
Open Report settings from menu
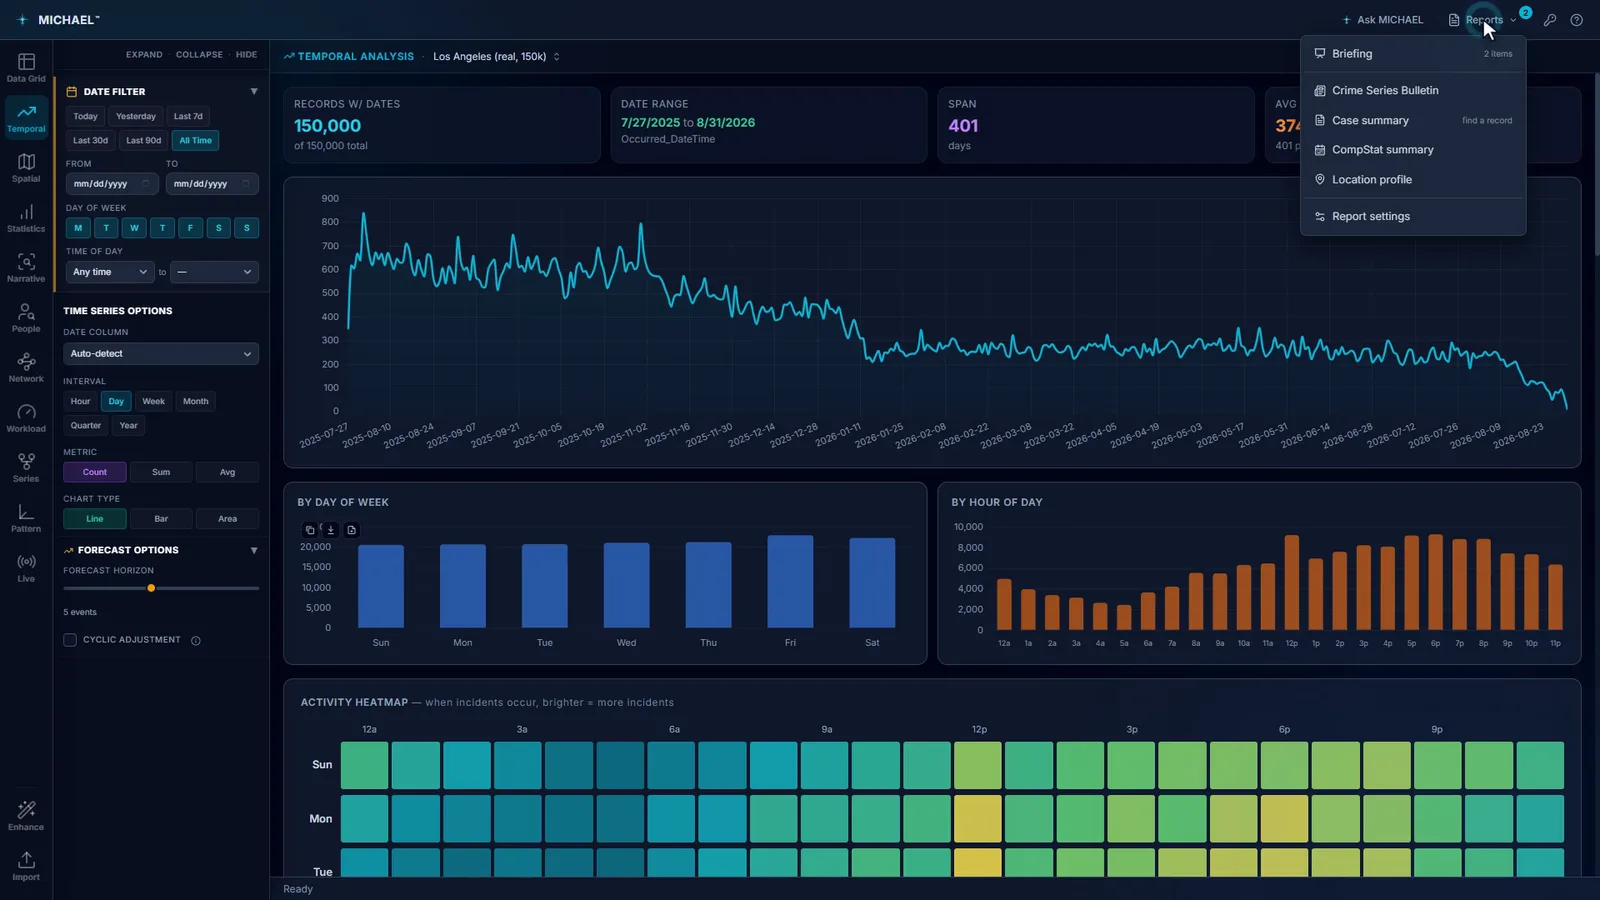pyautogui.click(x=1413, y=216)
